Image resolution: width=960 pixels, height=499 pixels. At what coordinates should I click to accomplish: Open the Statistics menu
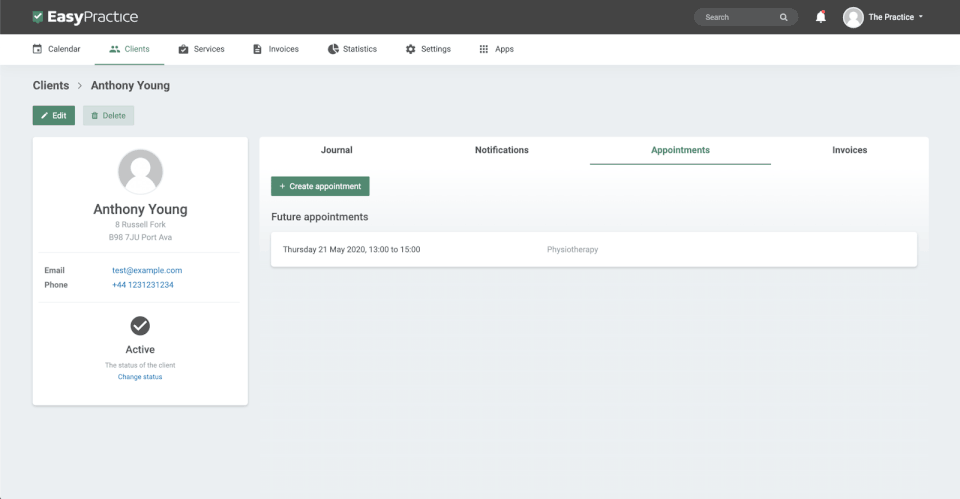353,49
